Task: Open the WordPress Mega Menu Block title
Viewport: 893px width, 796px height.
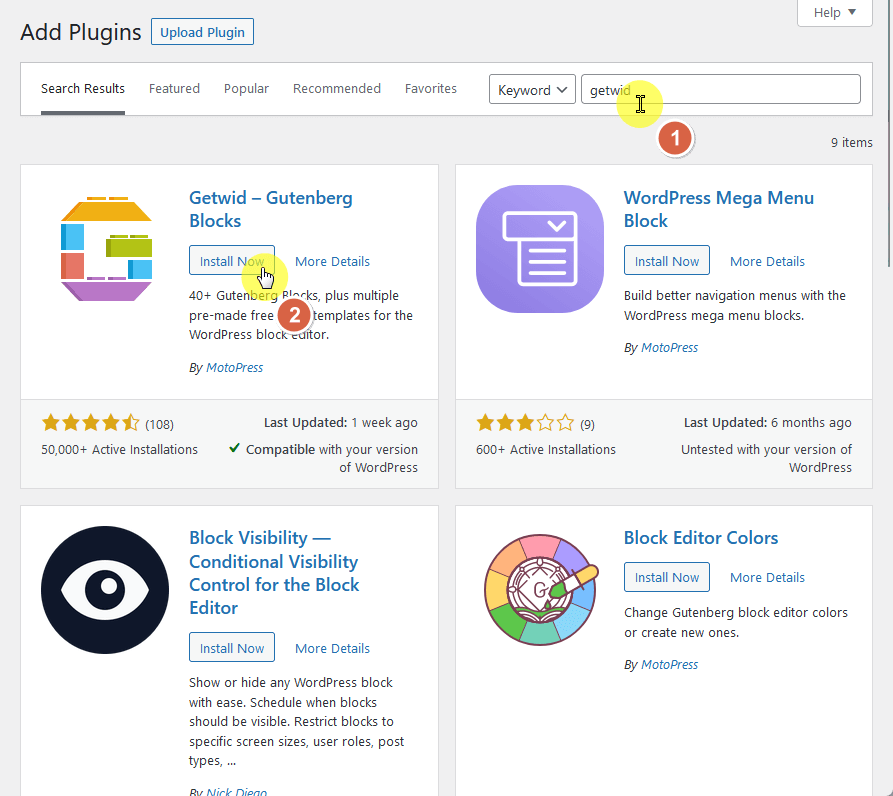Action: (x=719, y=209)
